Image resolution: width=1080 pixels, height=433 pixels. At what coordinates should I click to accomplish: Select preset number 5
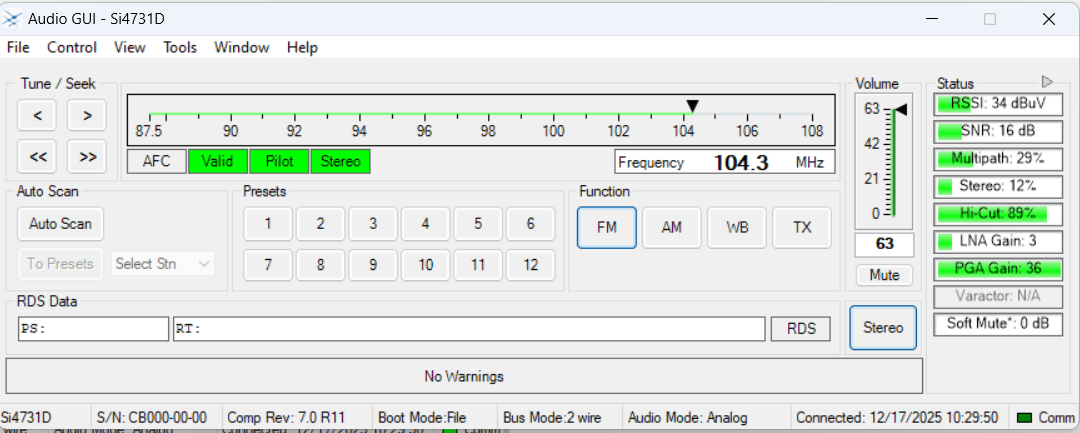pyautogui.click(x=478, y=223)
